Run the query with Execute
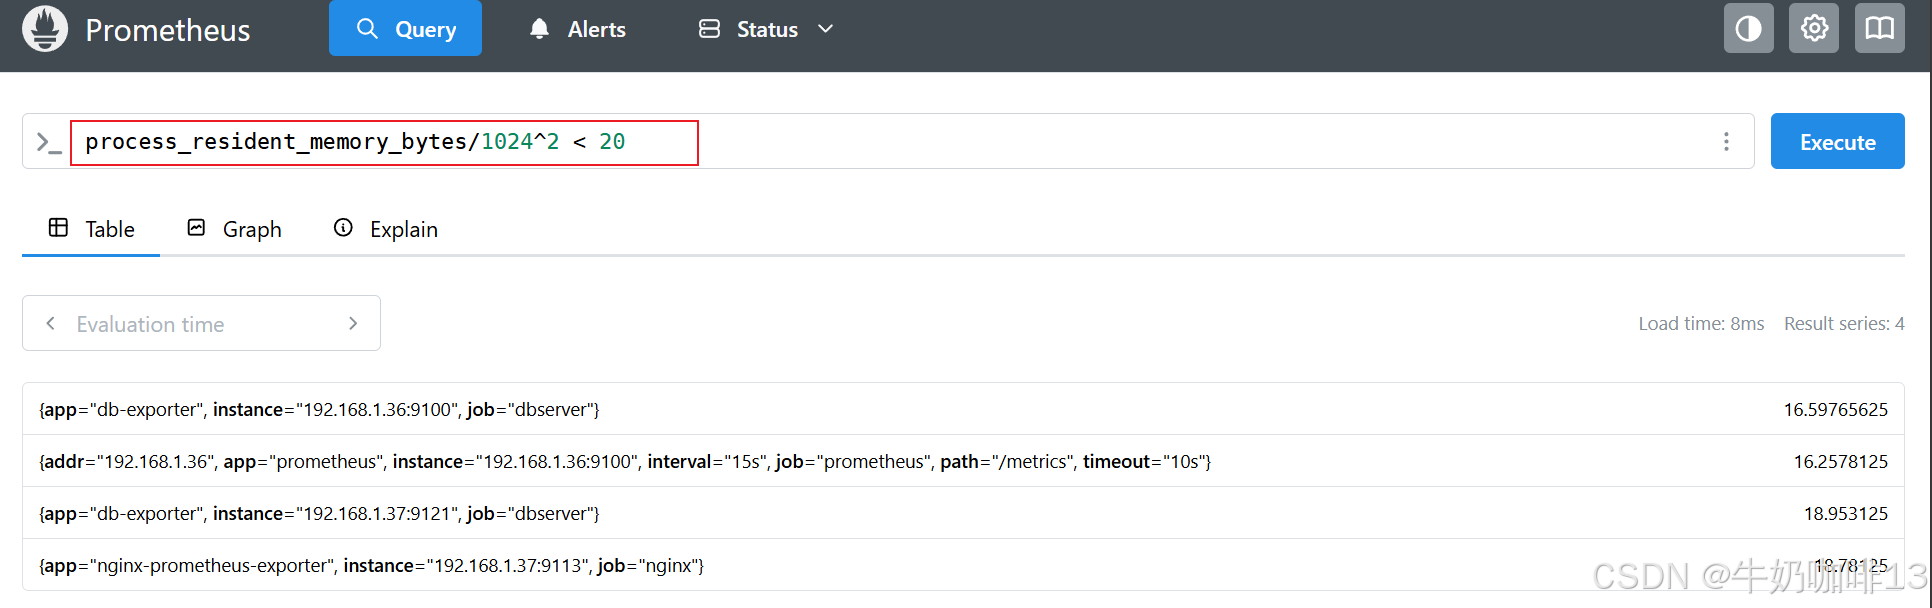This screenshot has height=608, width=1932. [1837, 141]
